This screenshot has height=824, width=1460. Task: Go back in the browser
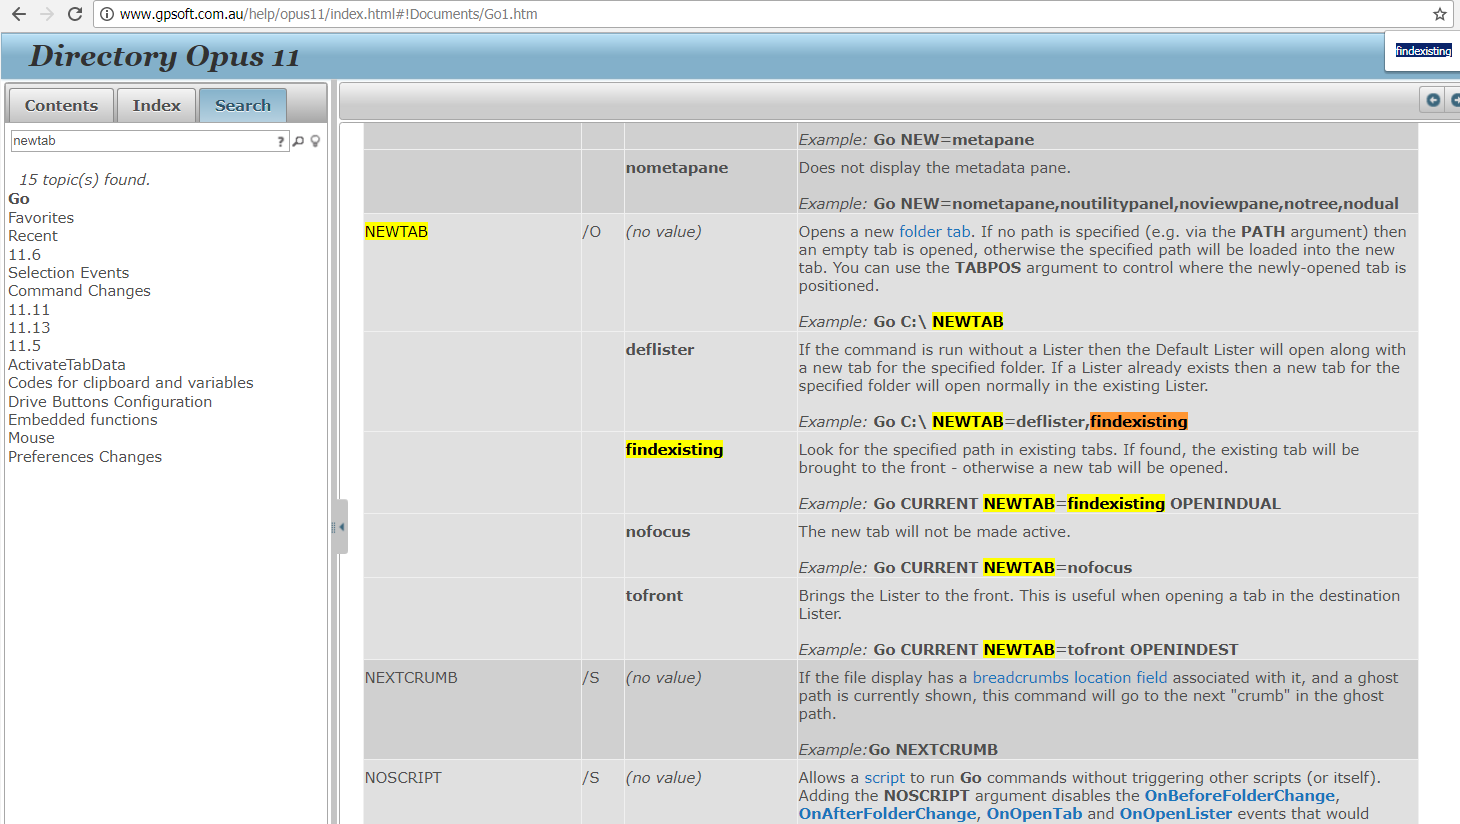coord(19,14)
